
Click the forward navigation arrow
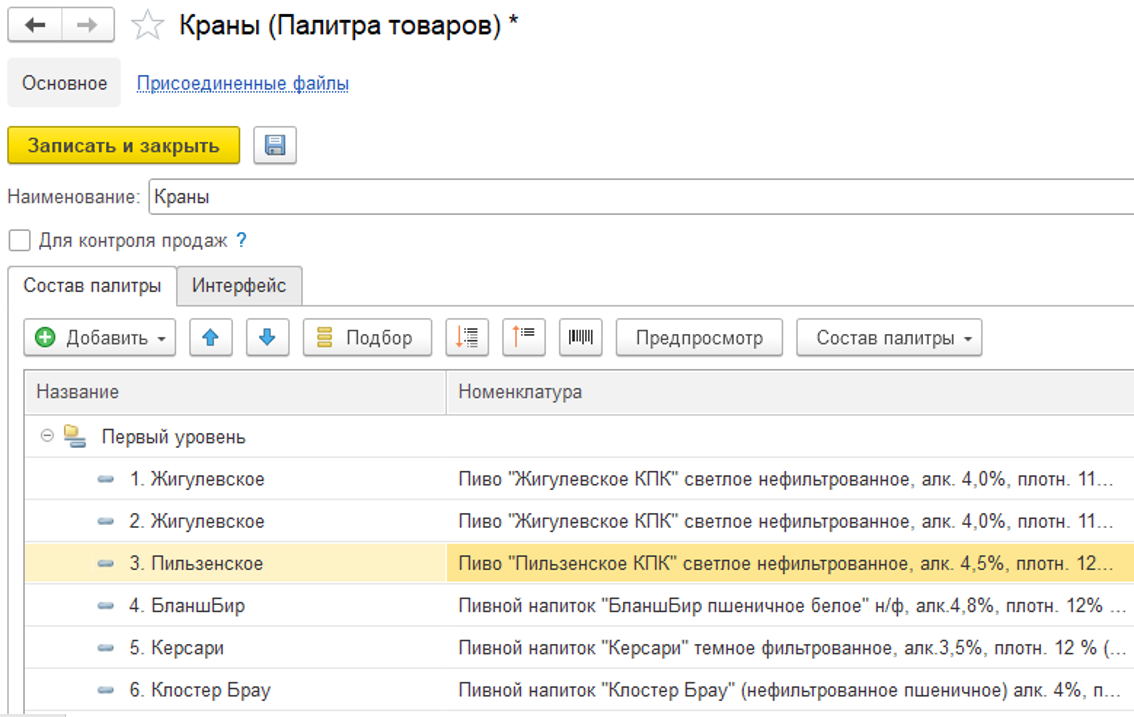pos(88,26)
